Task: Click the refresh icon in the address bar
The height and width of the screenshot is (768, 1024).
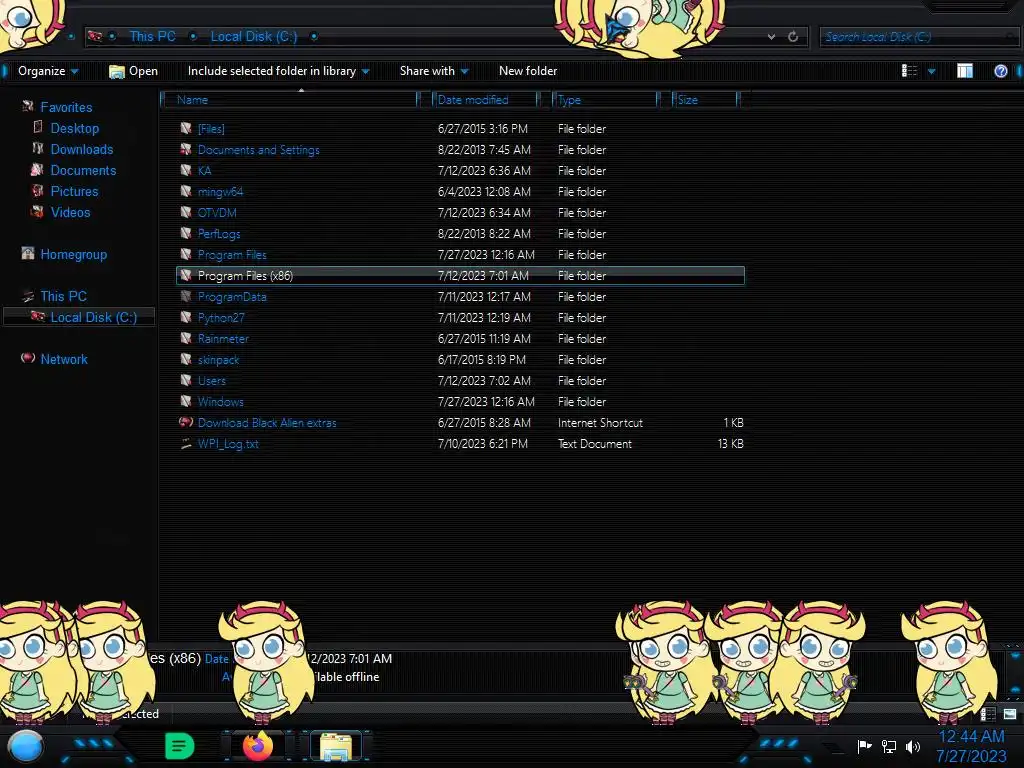Action: point(793,37)
